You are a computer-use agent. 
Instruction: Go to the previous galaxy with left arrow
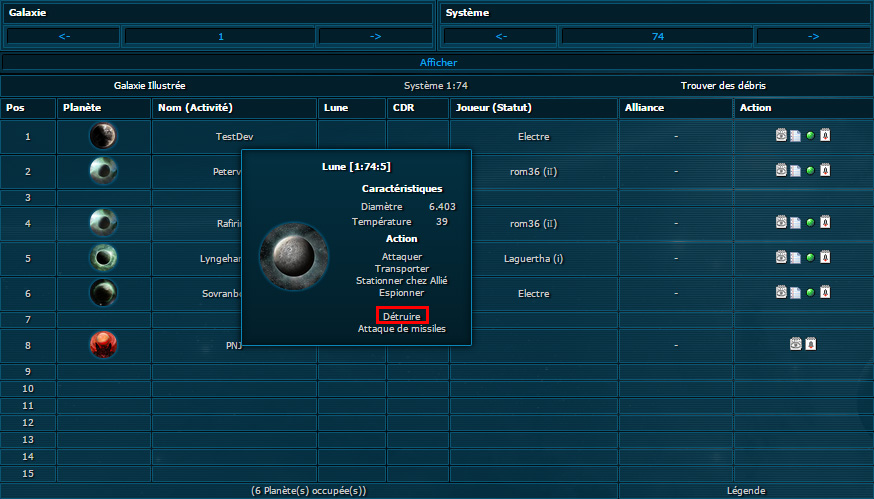click(63, 36)
